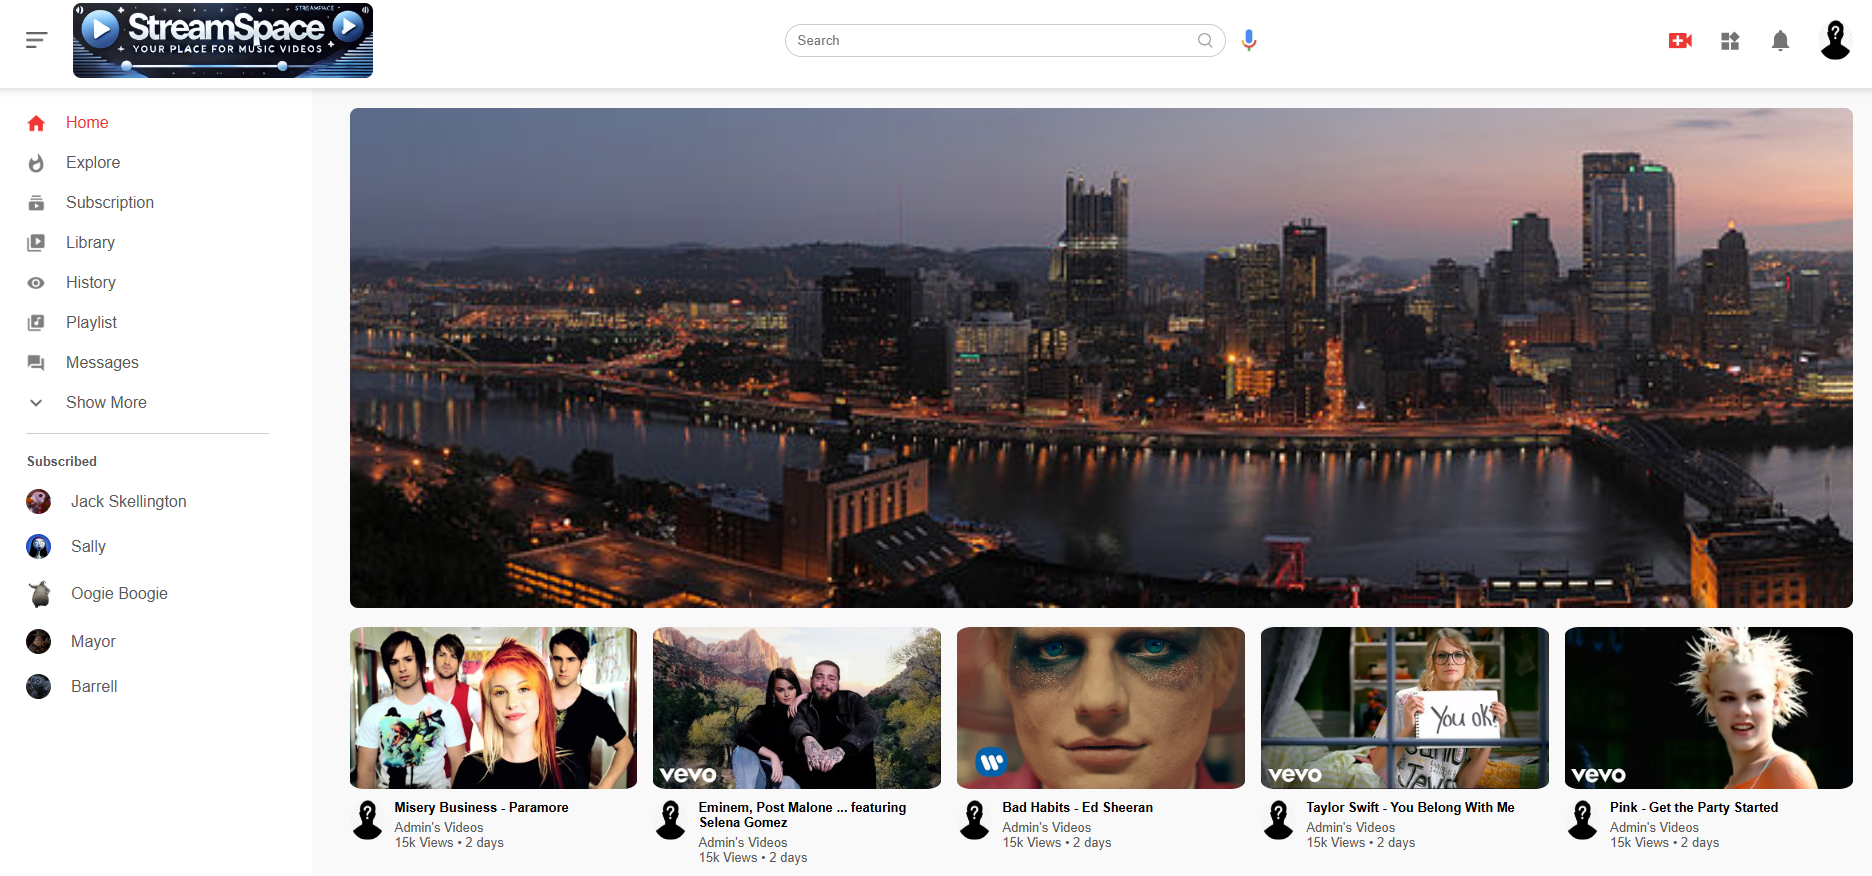This screenshot has height=876, width=1872.
Task: Open the user profile avatar menu
Action: click(1835, 40)
